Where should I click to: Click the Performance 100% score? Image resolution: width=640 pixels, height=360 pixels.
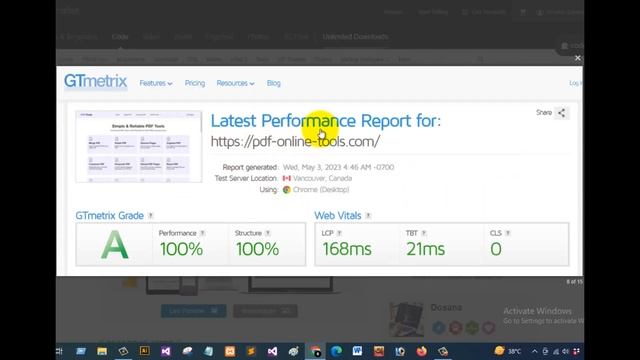[181, 249]
